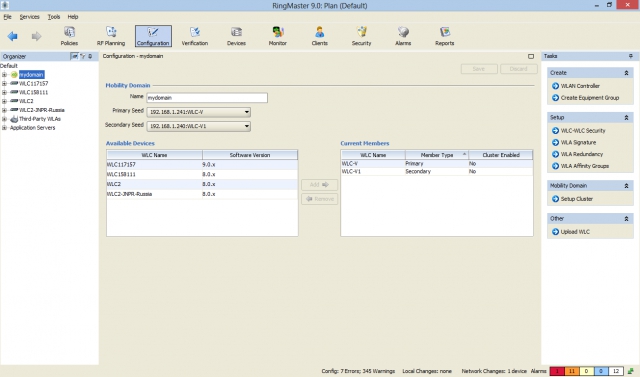Click the Mobility Domain Name field
640x377 pixels.
(207, 98)
